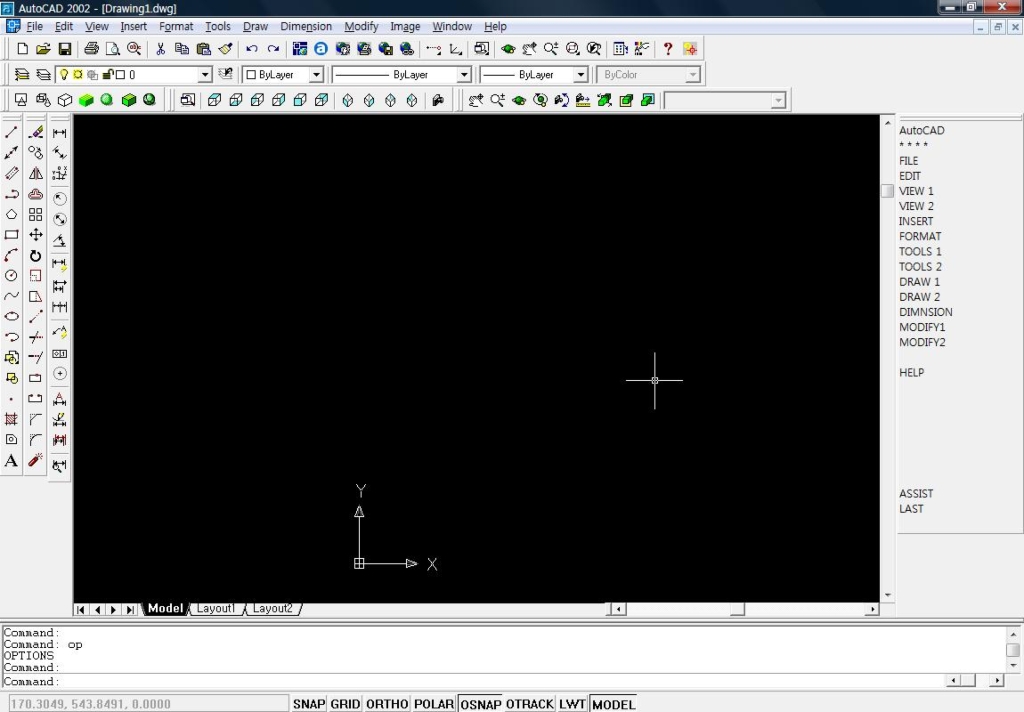Select the Rectangle draw tool
The width and height of the screenshot is (1024, 712).
tap(11, 235)
